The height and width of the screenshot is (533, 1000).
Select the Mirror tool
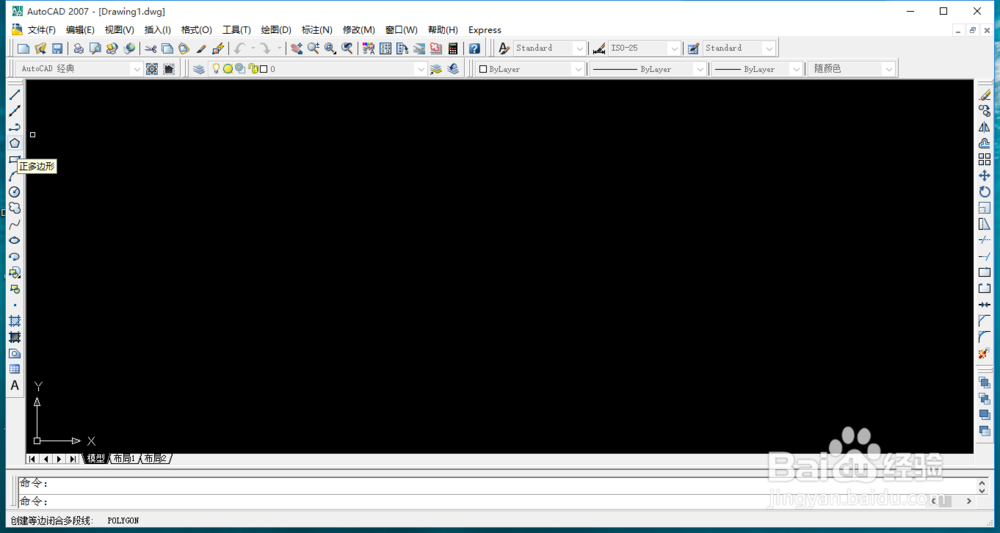pyautogui.click(x=985, y=127)
